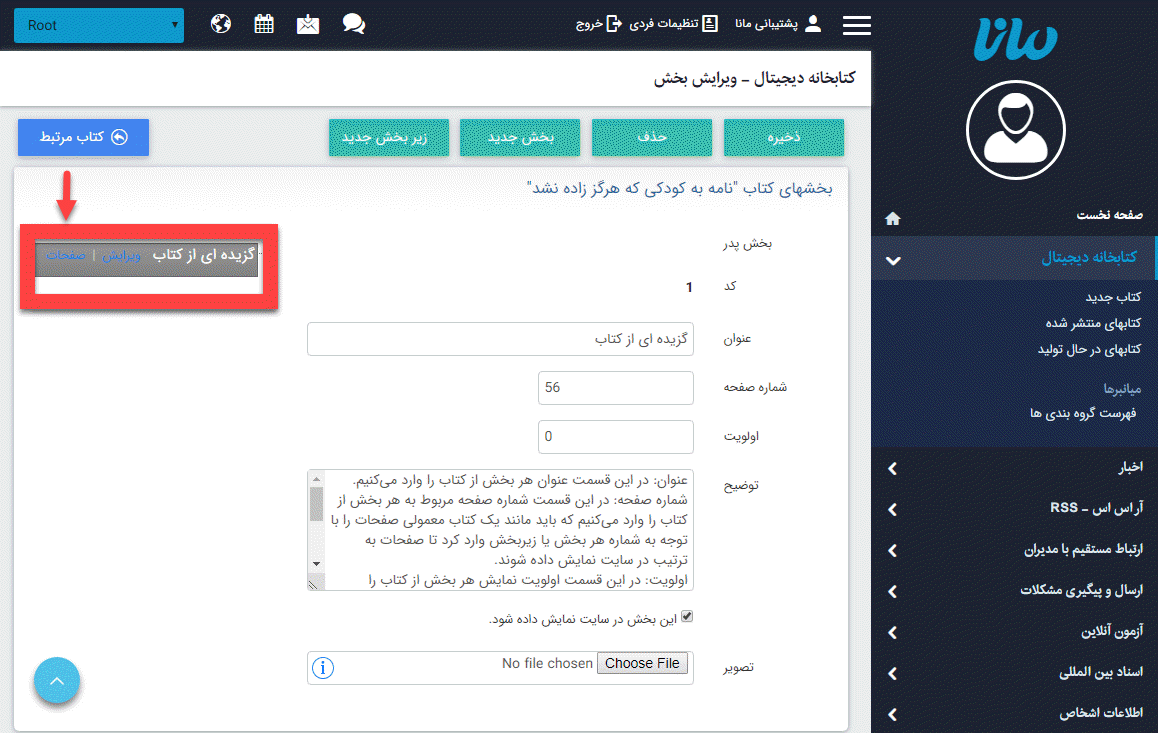The height and width of the screenshot is (733, 1158).
Task: Click the info icon next to the image upload field
Action: point(323,667)
